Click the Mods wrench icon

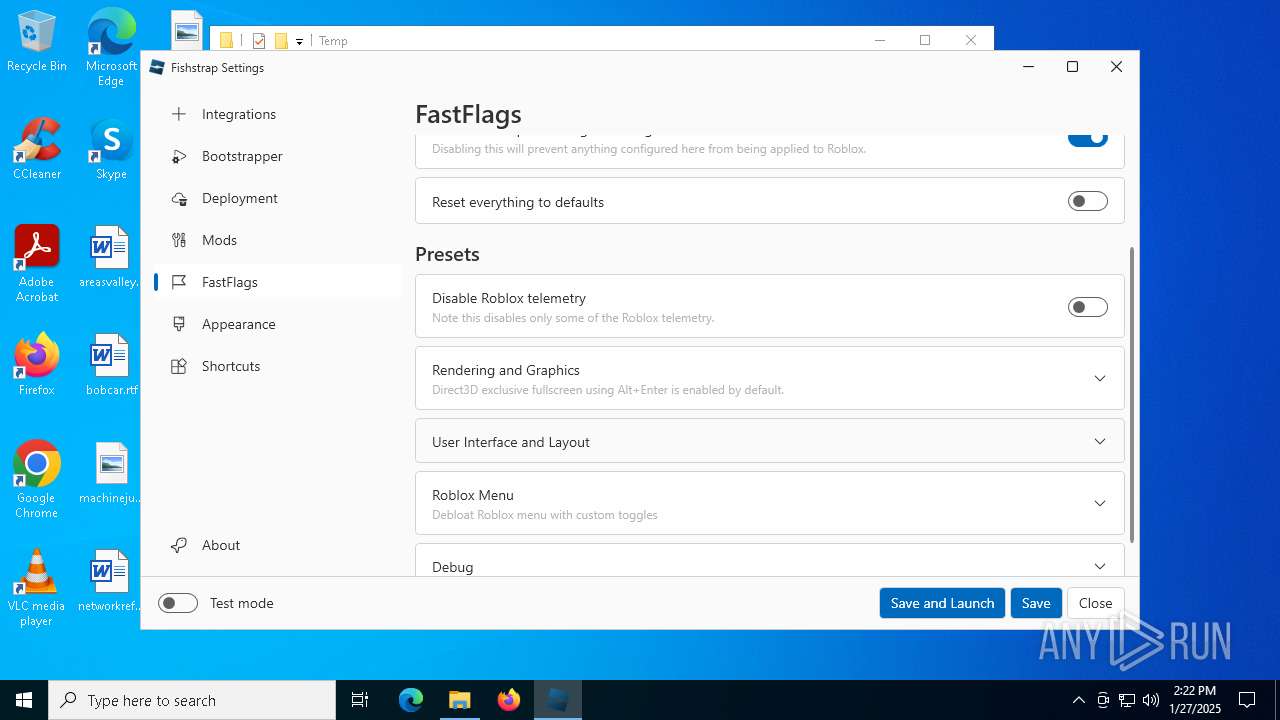point(179,240)
